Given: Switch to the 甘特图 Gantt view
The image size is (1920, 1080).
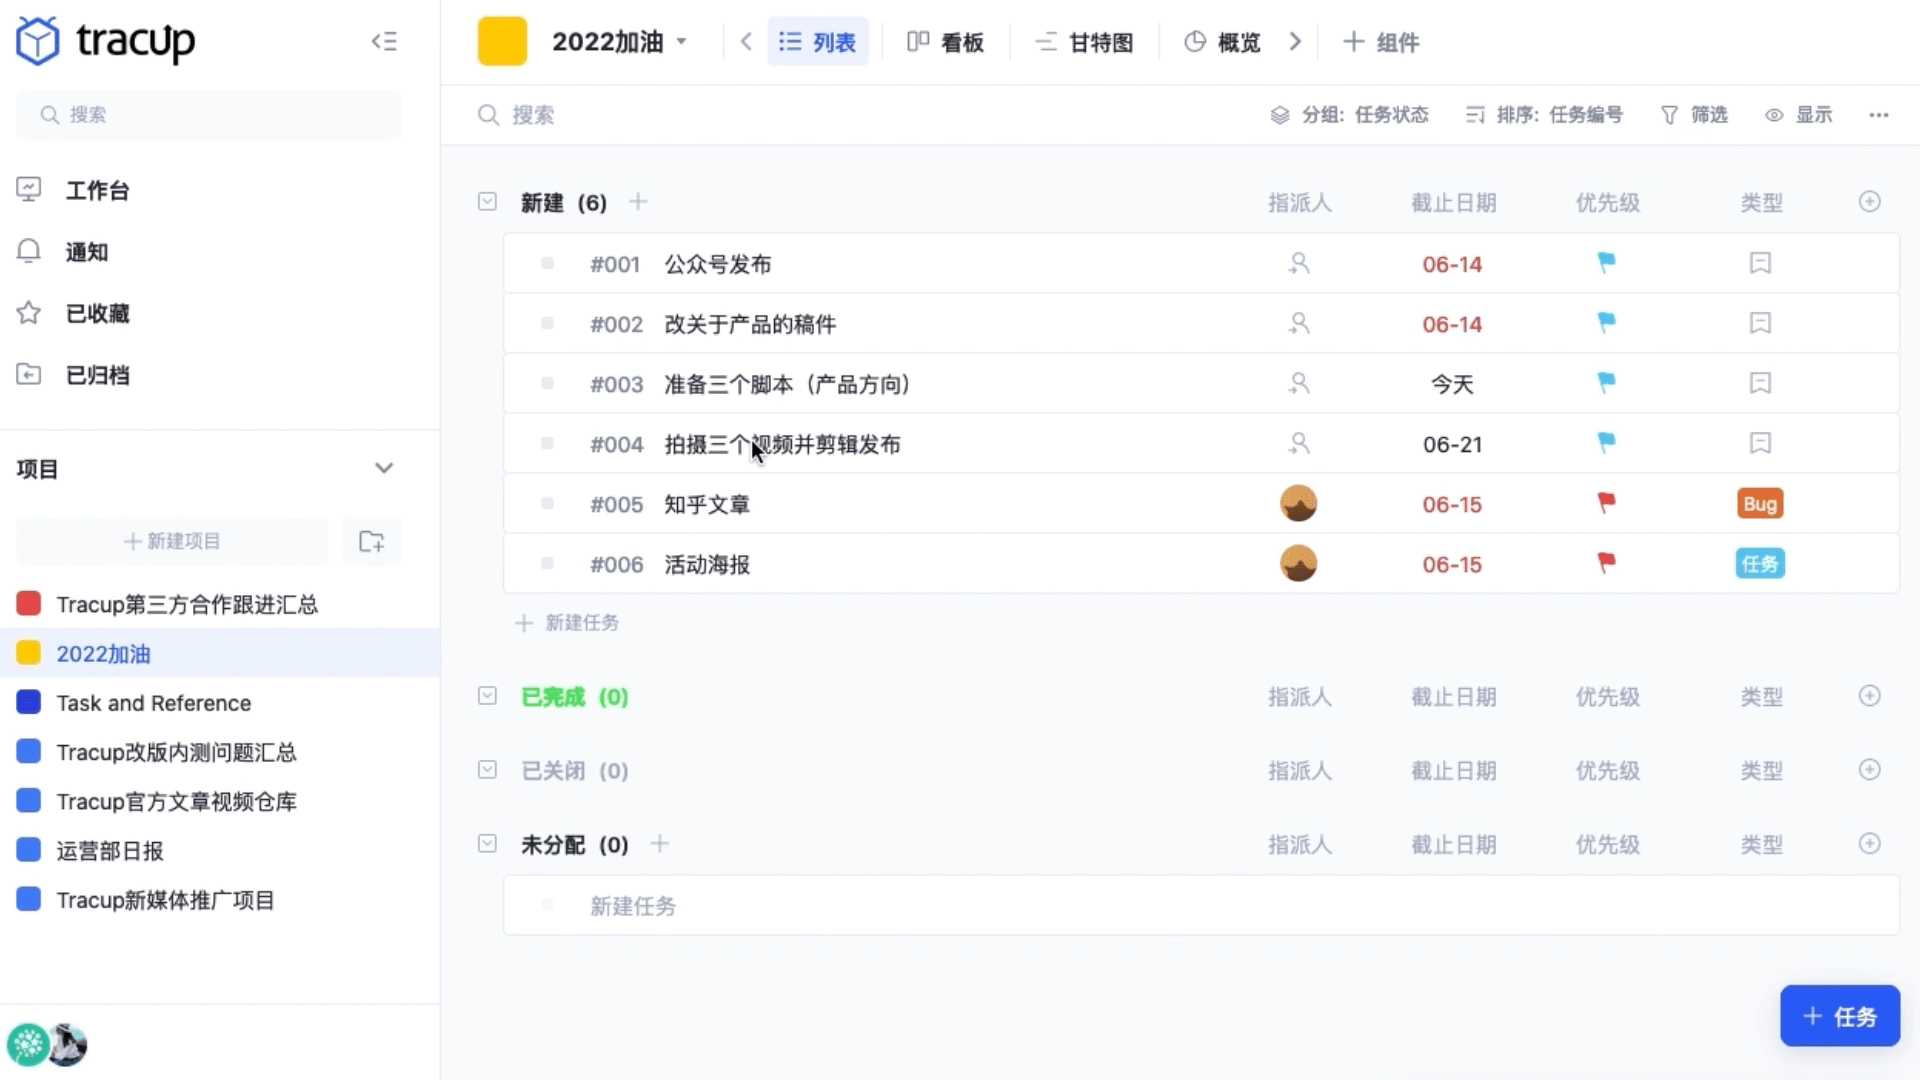Looking at the screenshot, I should 1083,42.
